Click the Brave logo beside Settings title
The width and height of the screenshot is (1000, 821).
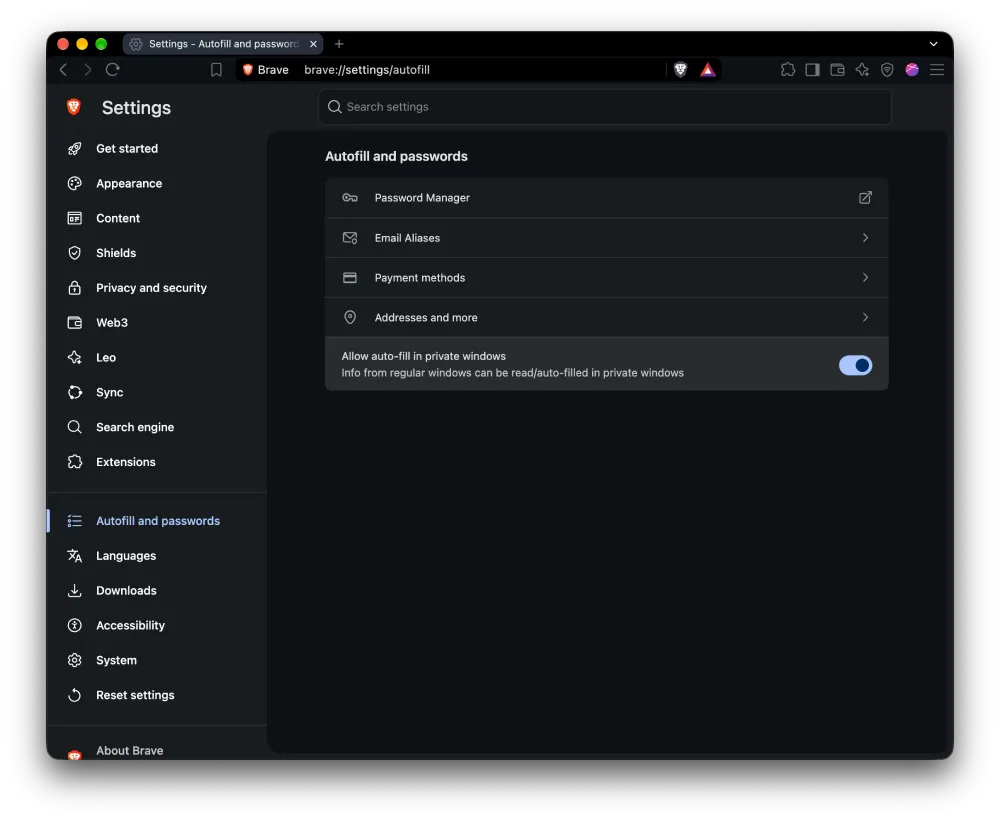[74, 107]
